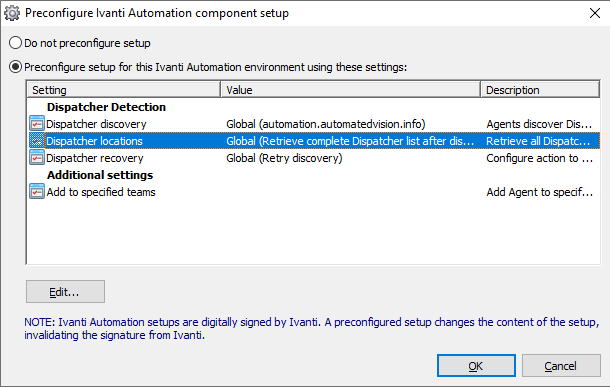The image size is (610, 387).
Task: Close the Preconfigure setup dialog window
Action: 594,13
